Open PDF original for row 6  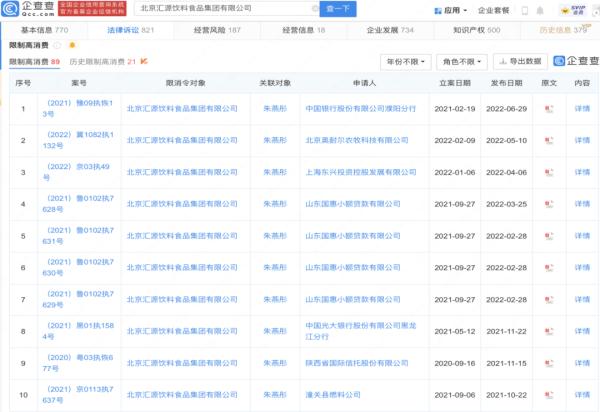549,268
